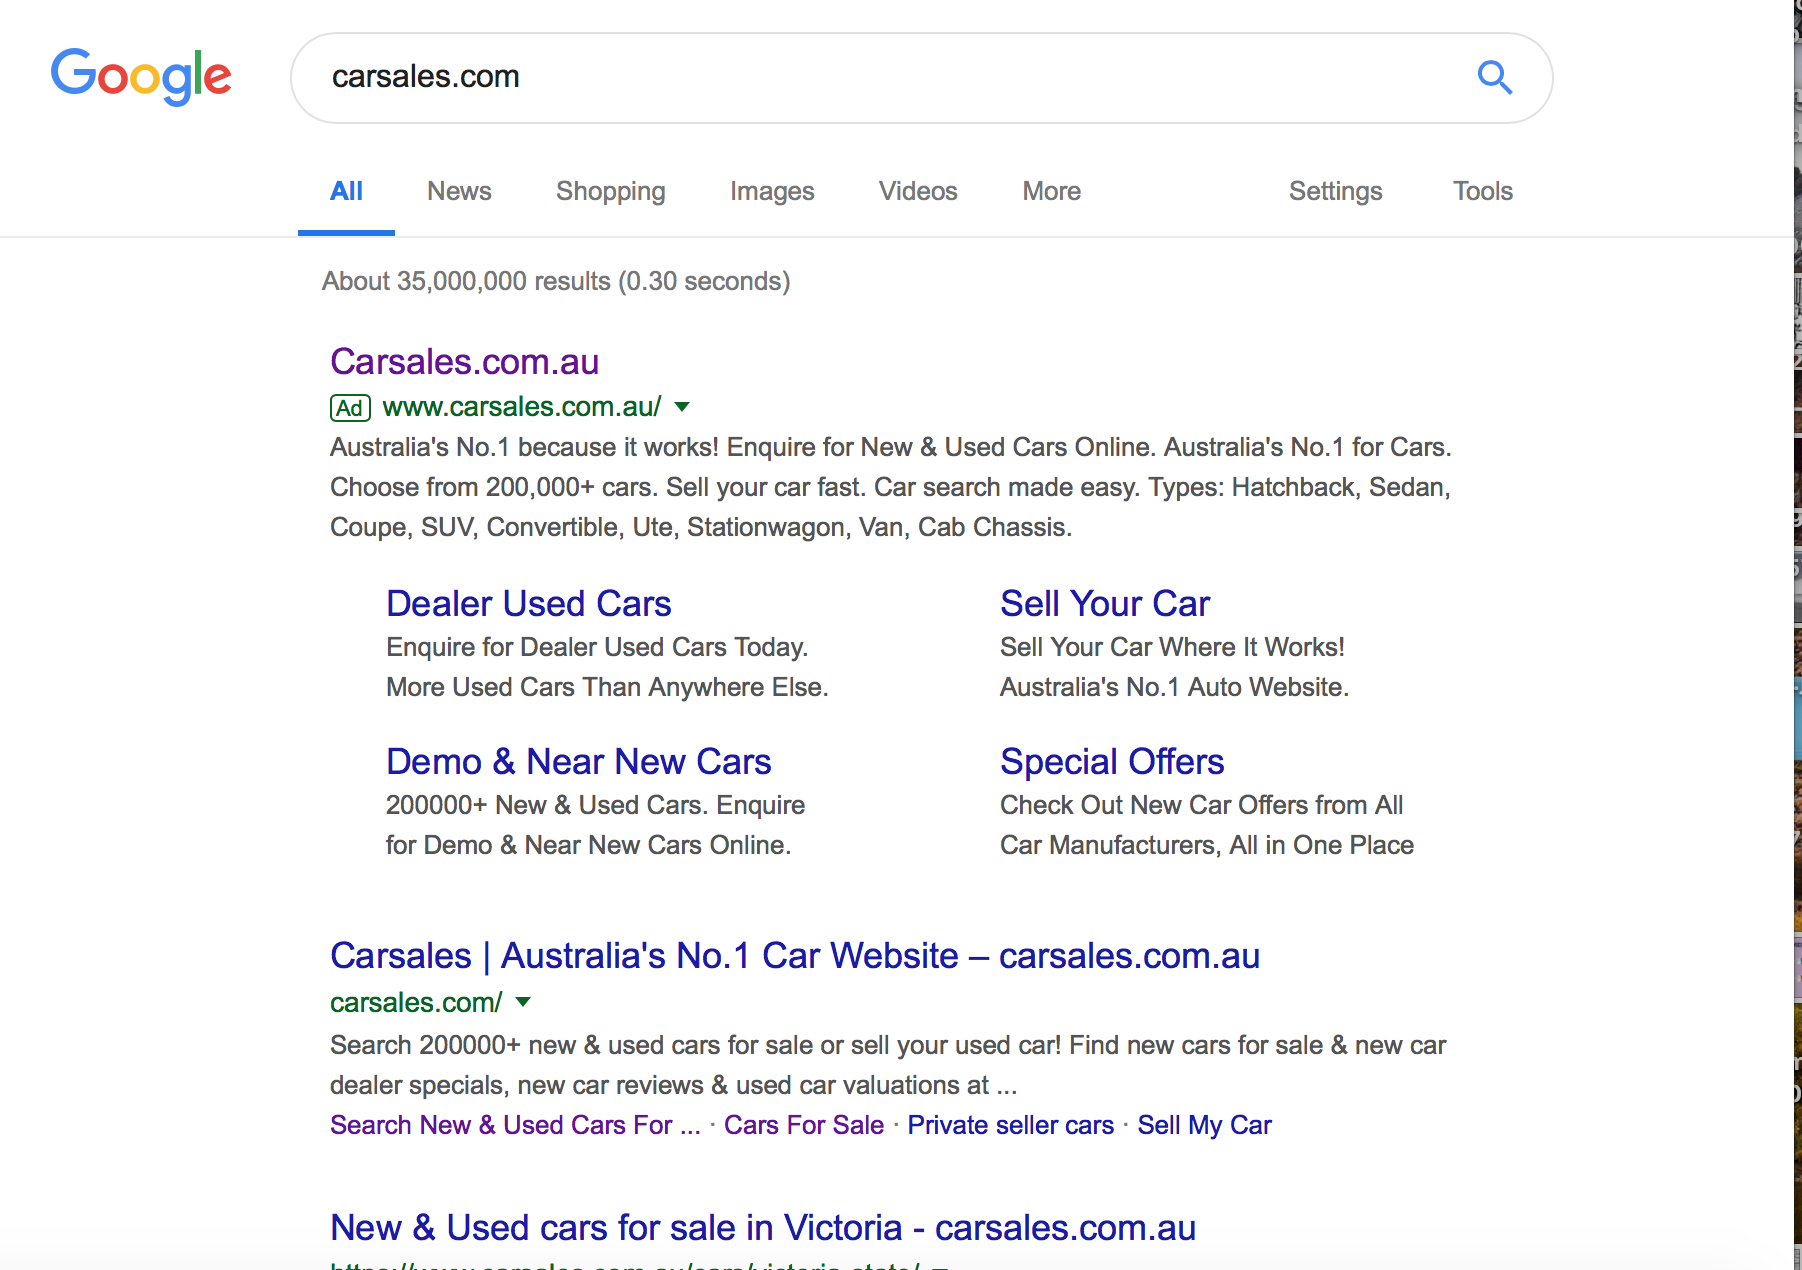The width and height of the screenshot is (1802, 1270).
Task: Select the Videos tab
Action: click(918, 191)
